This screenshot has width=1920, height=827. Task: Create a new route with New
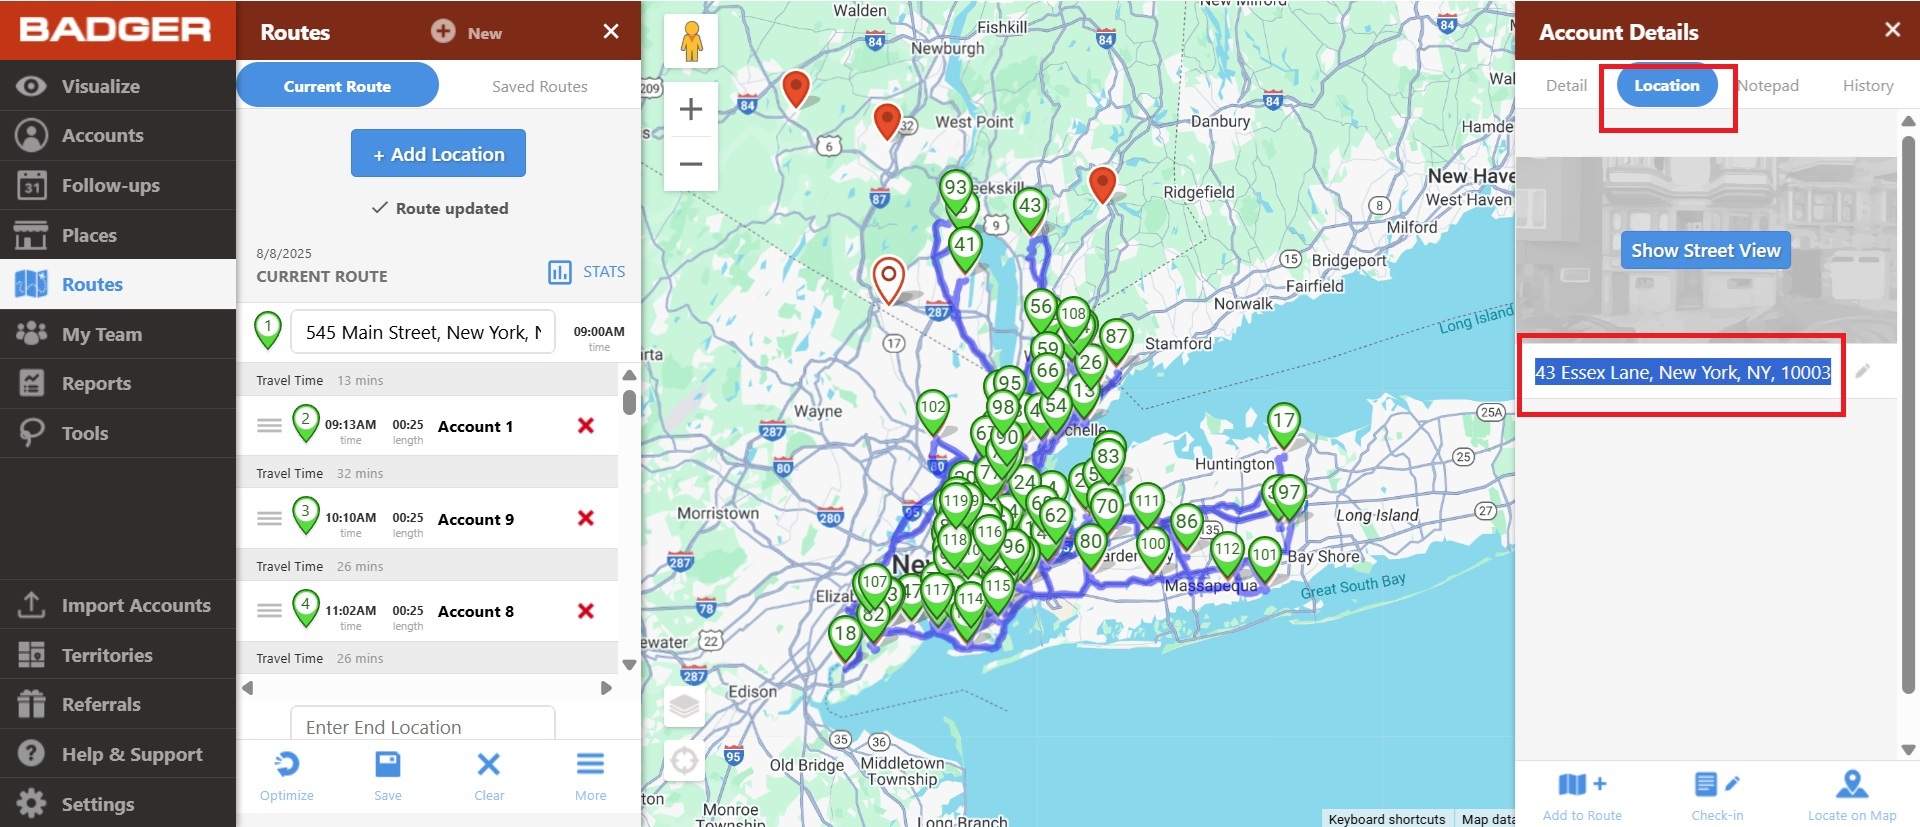[467, 32]
